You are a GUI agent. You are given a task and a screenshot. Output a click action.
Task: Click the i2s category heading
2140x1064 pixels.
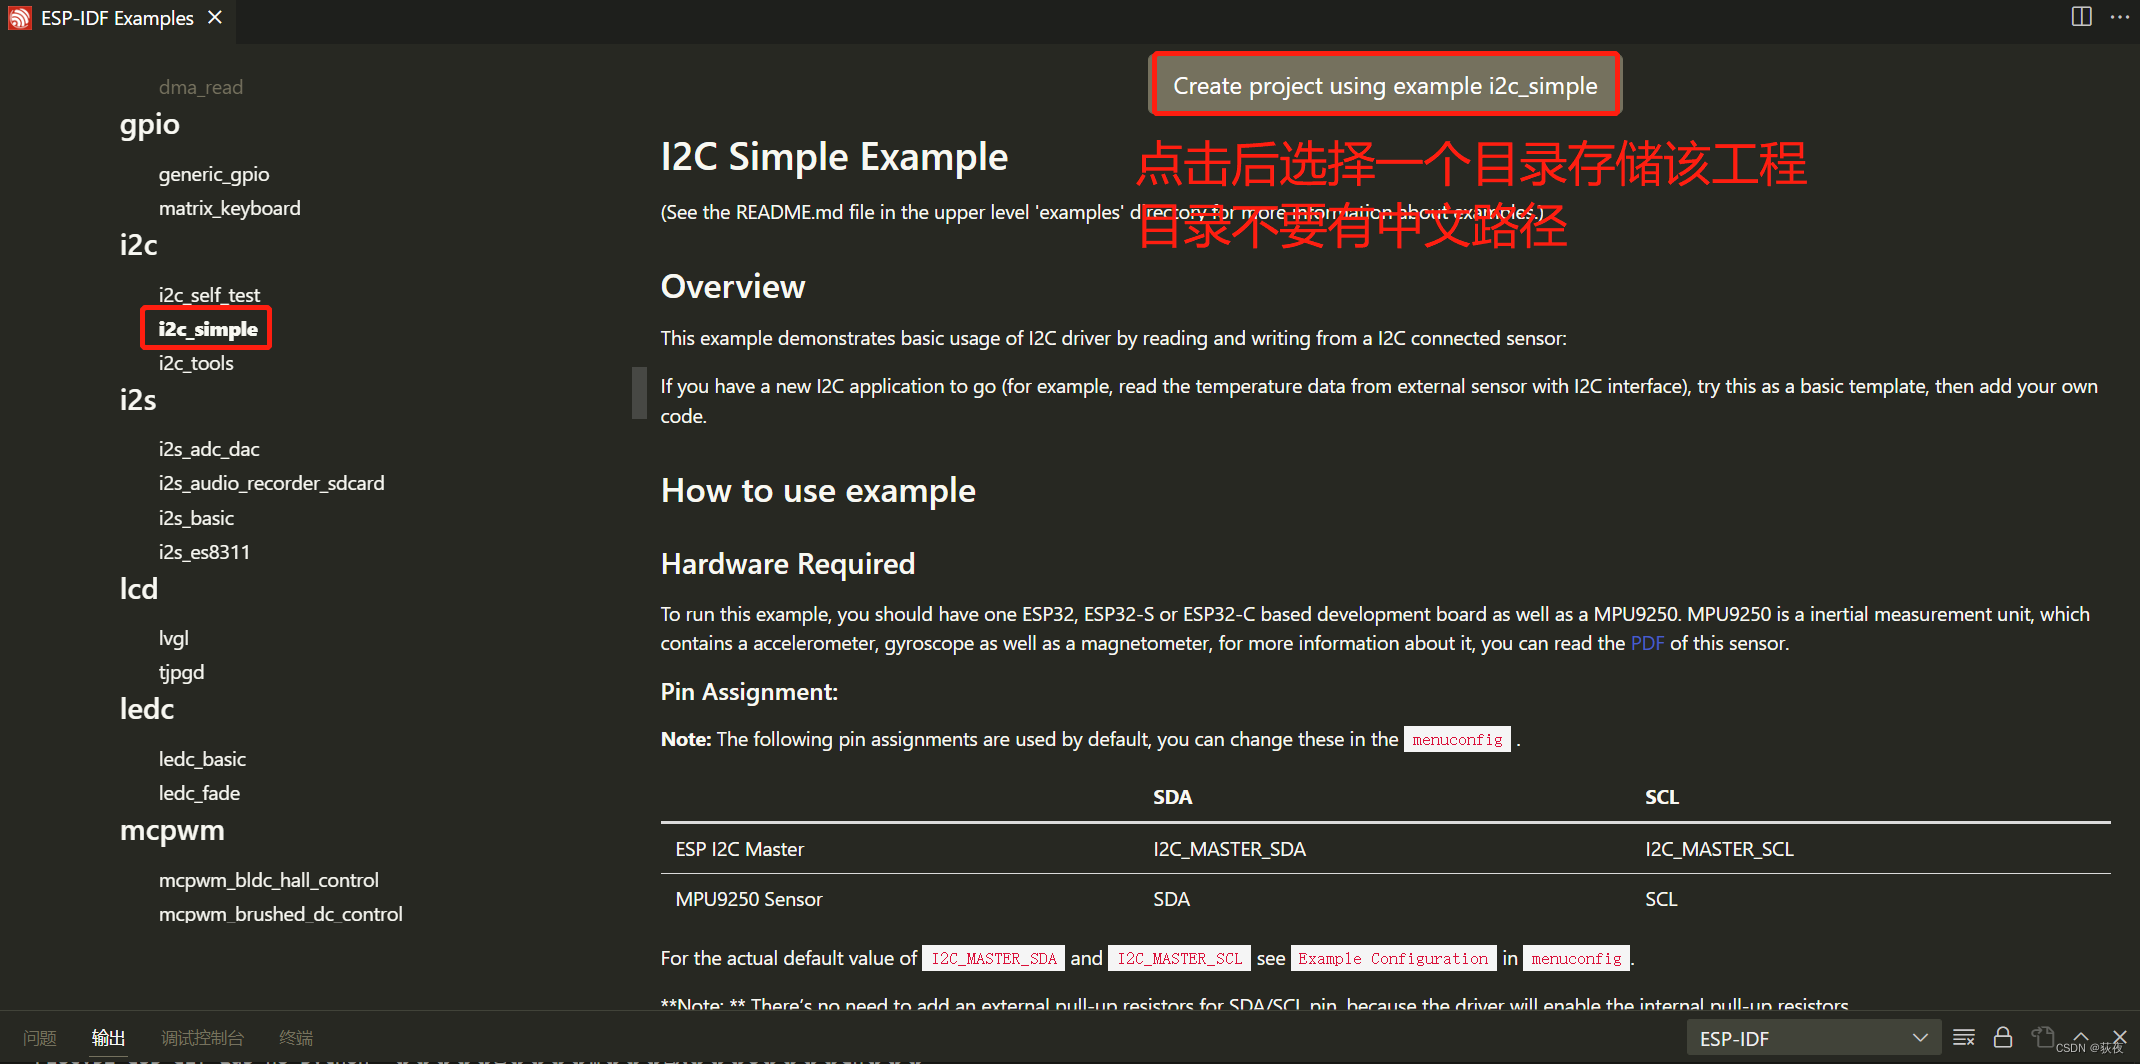138,400
